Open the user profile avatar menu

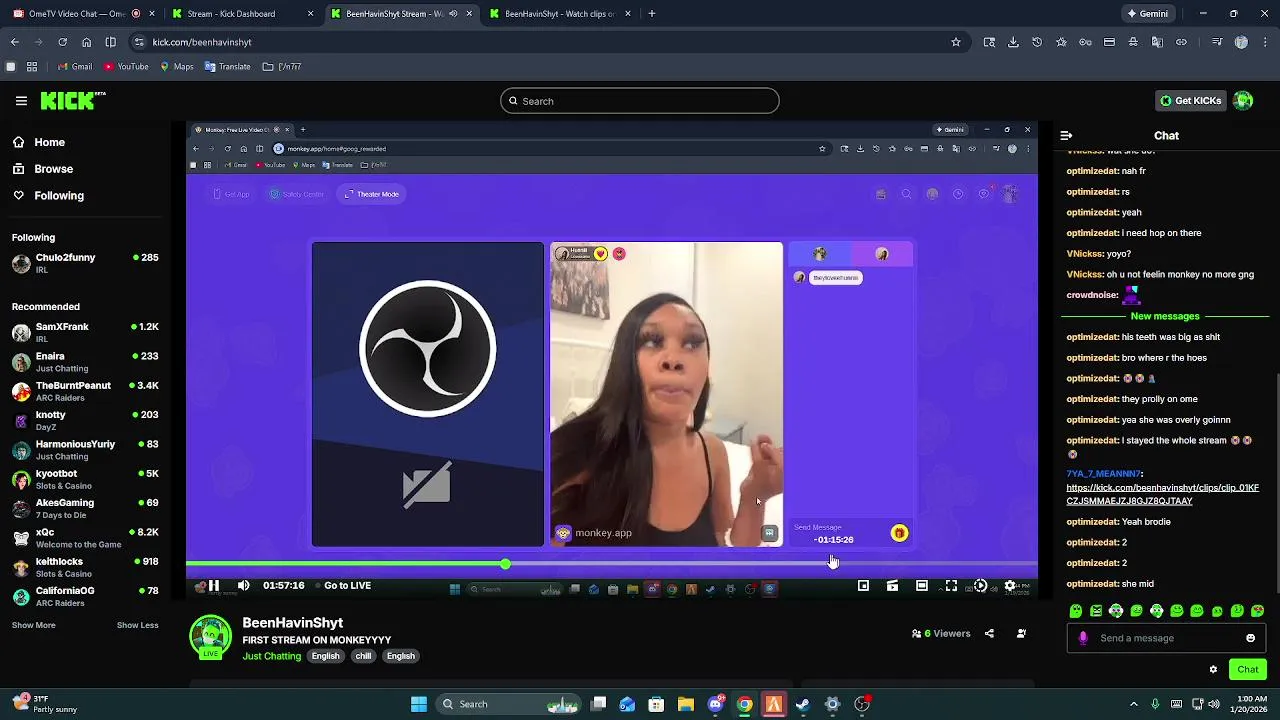(x=1243, y=101)
